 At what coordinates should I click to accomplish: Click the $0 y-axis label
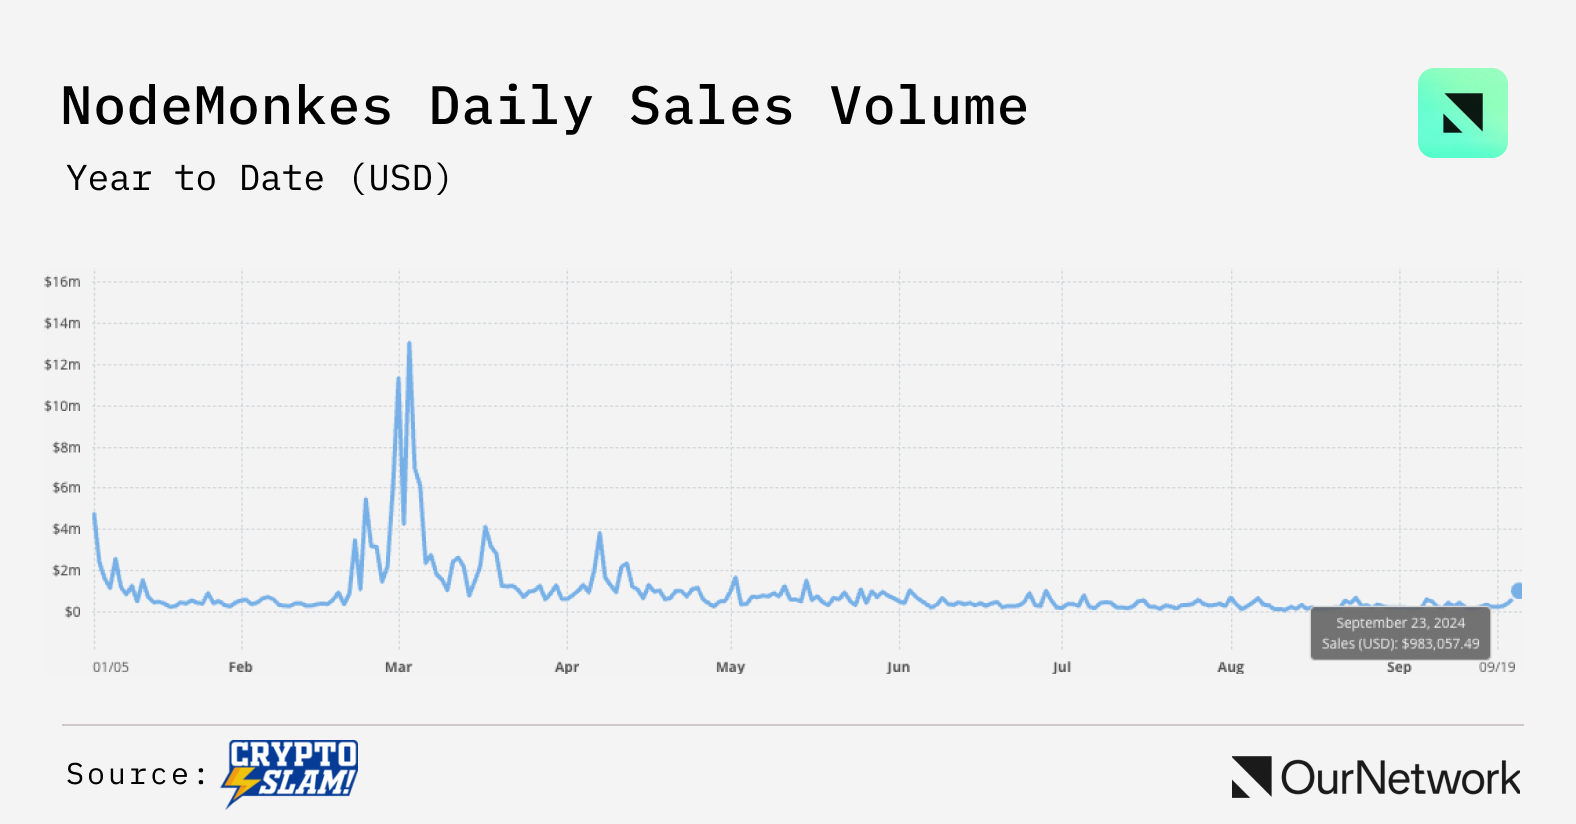pyautogui.click(x=72, y=612)
